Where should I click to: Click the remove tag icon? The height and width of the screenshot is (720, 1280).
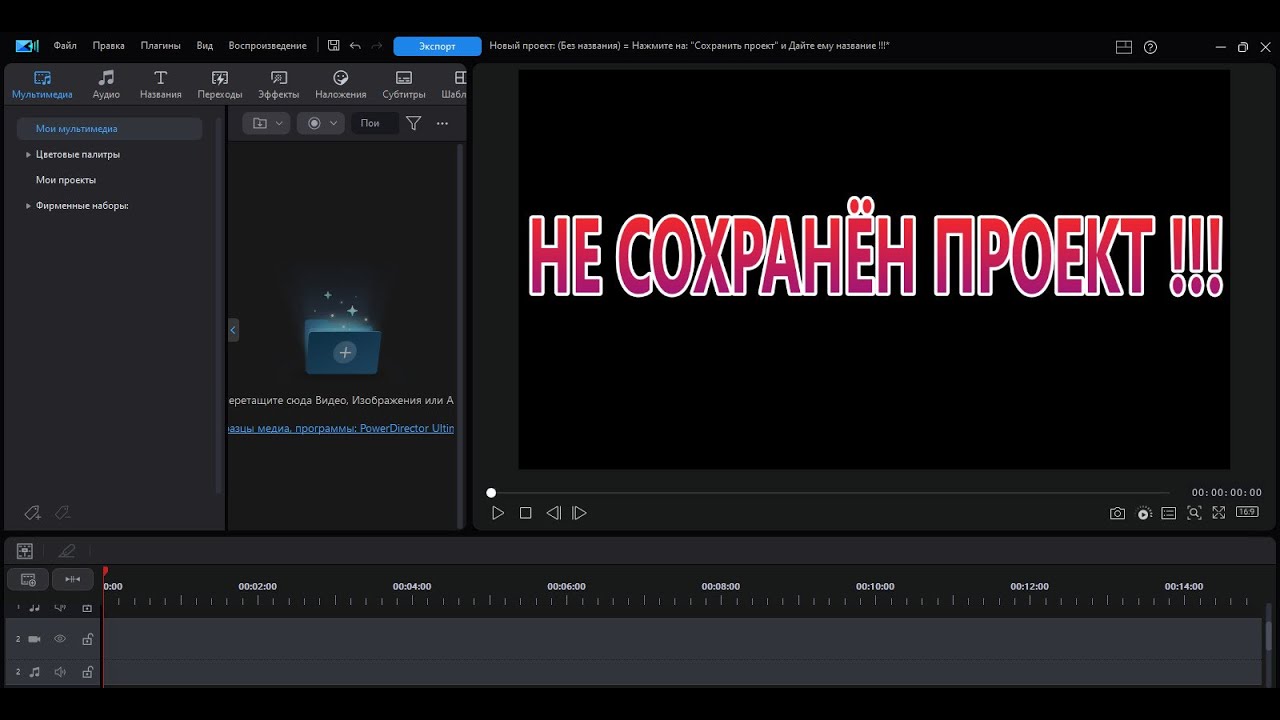pos(62,513)
